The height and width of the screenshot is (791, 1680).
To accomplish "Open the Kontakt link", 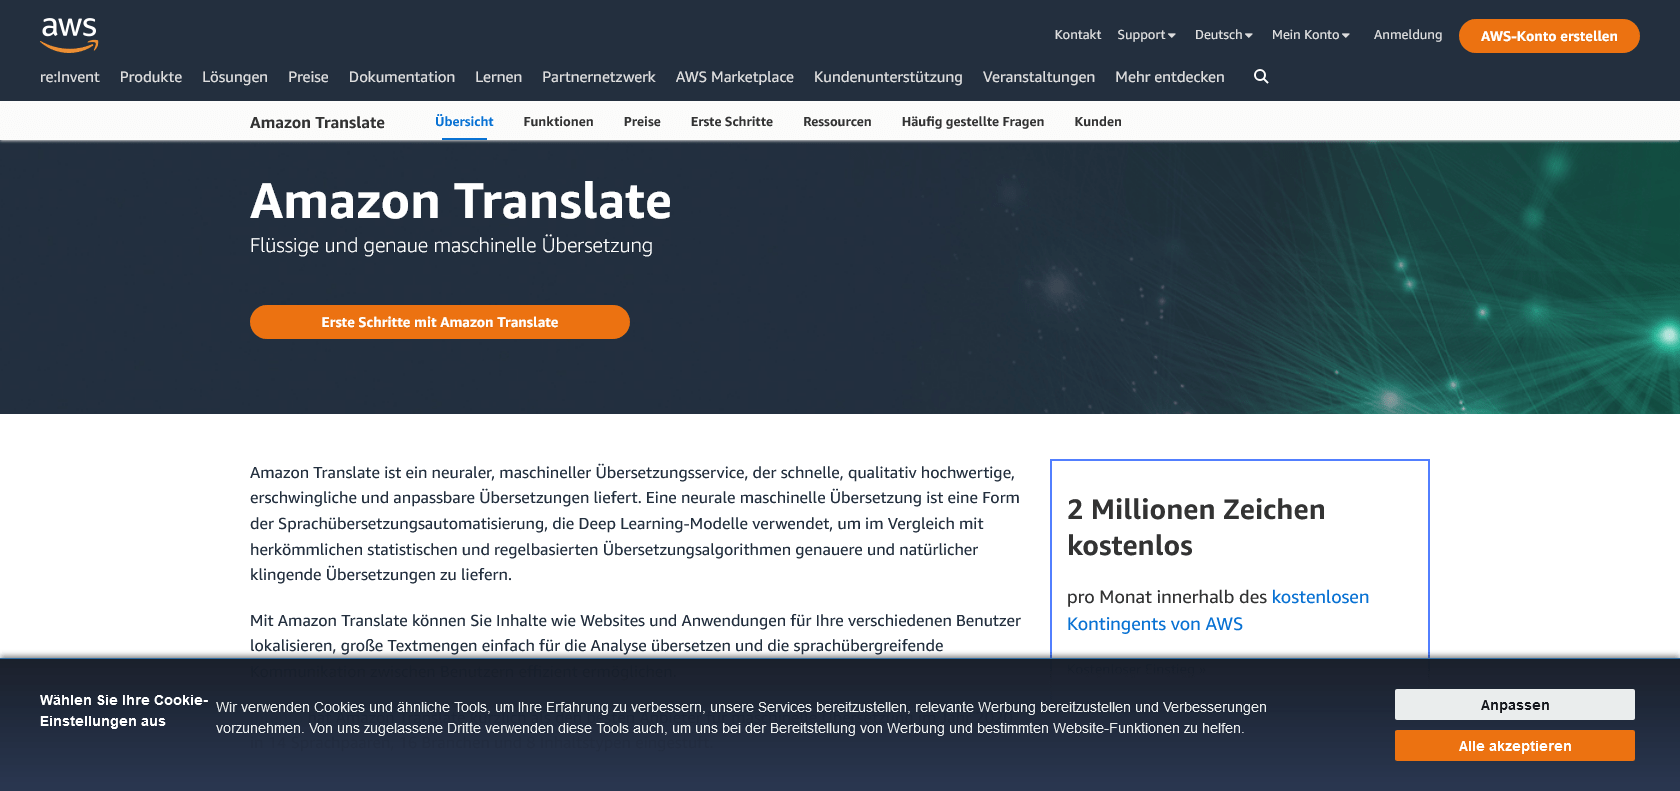I will (x=1077, y=35).
